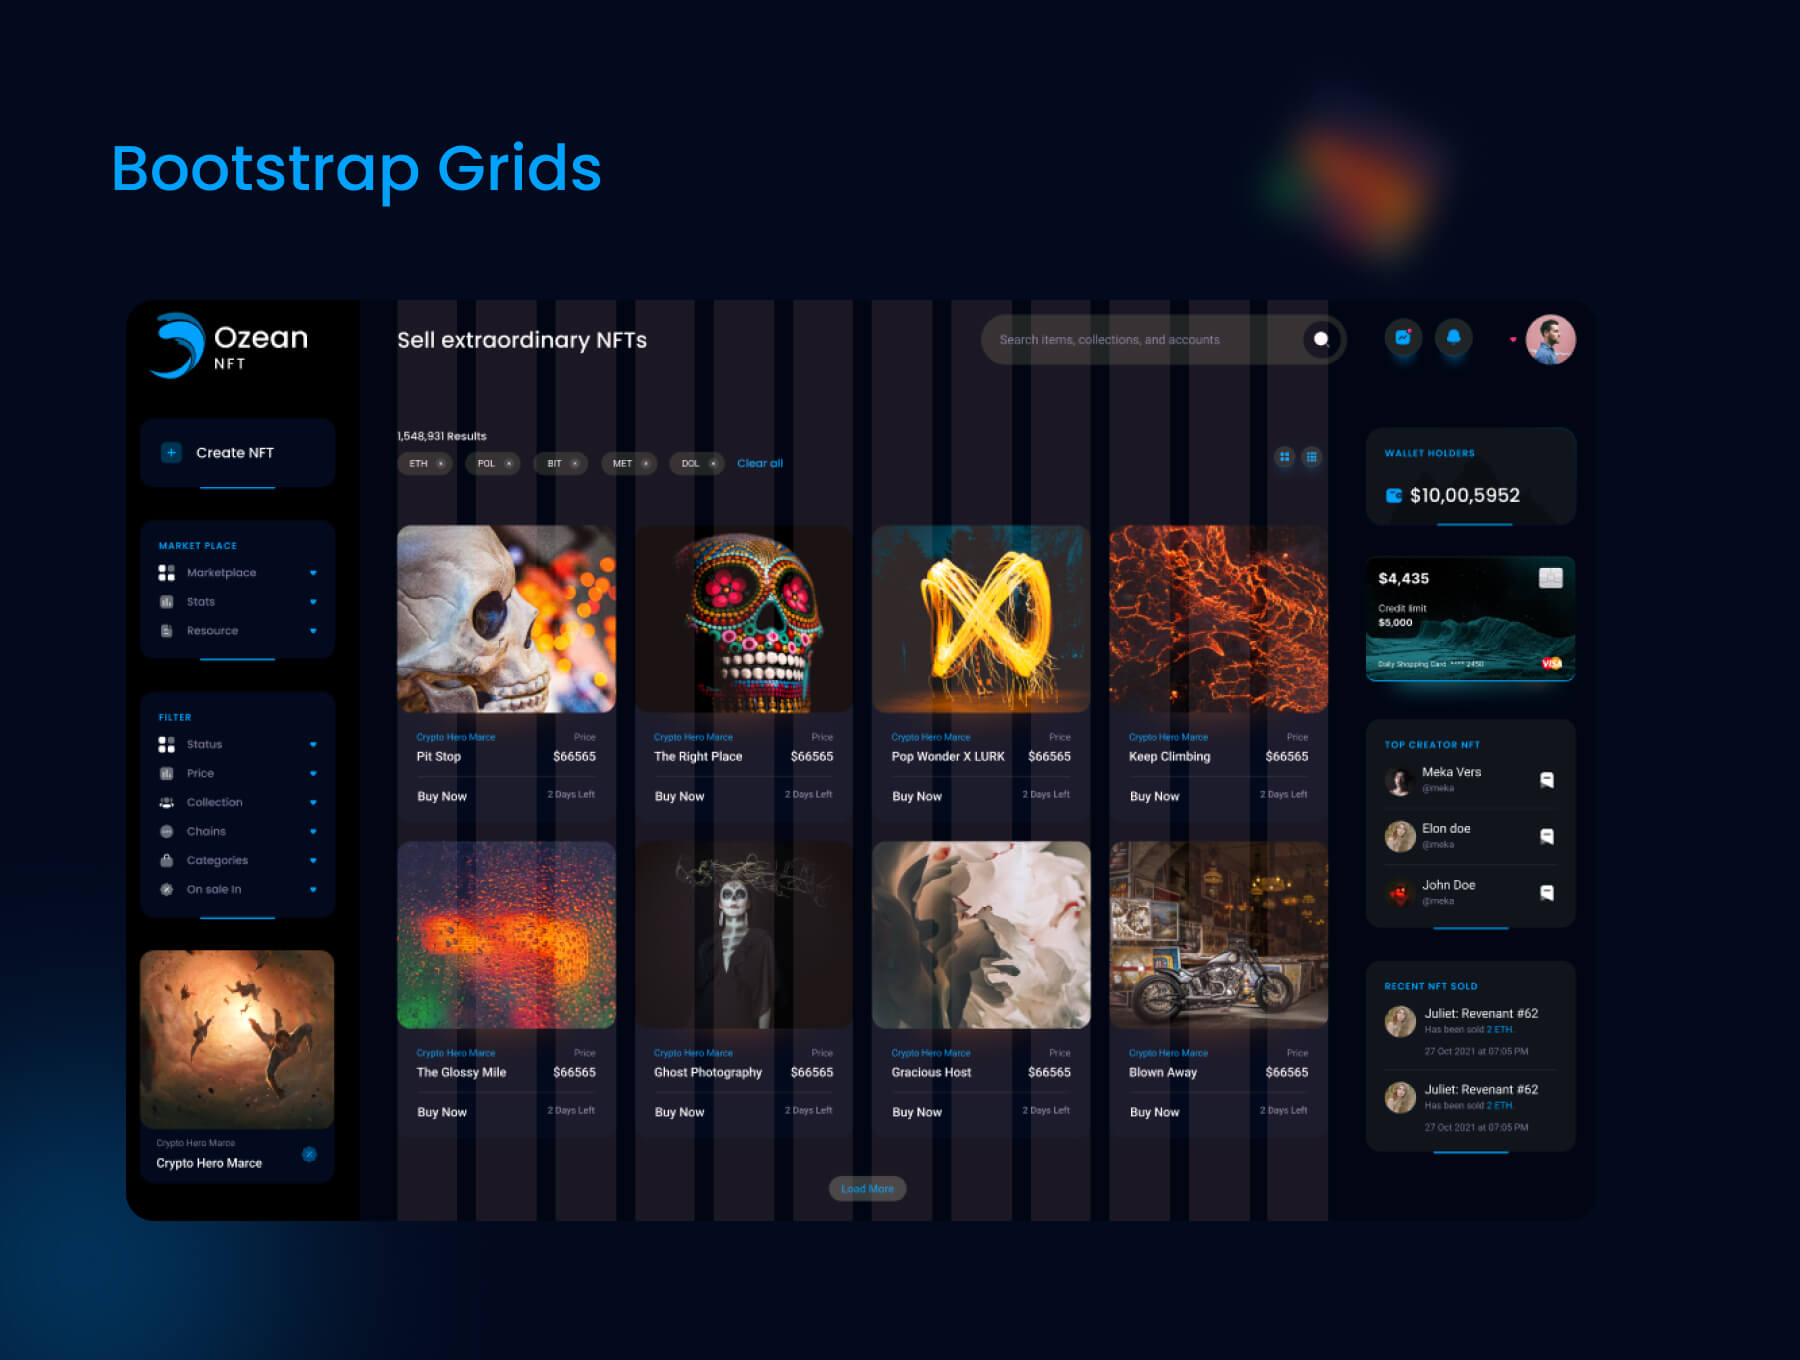Remove the POL filter chip
This screenshot has height=1360, width=1800.
[509, 464]
